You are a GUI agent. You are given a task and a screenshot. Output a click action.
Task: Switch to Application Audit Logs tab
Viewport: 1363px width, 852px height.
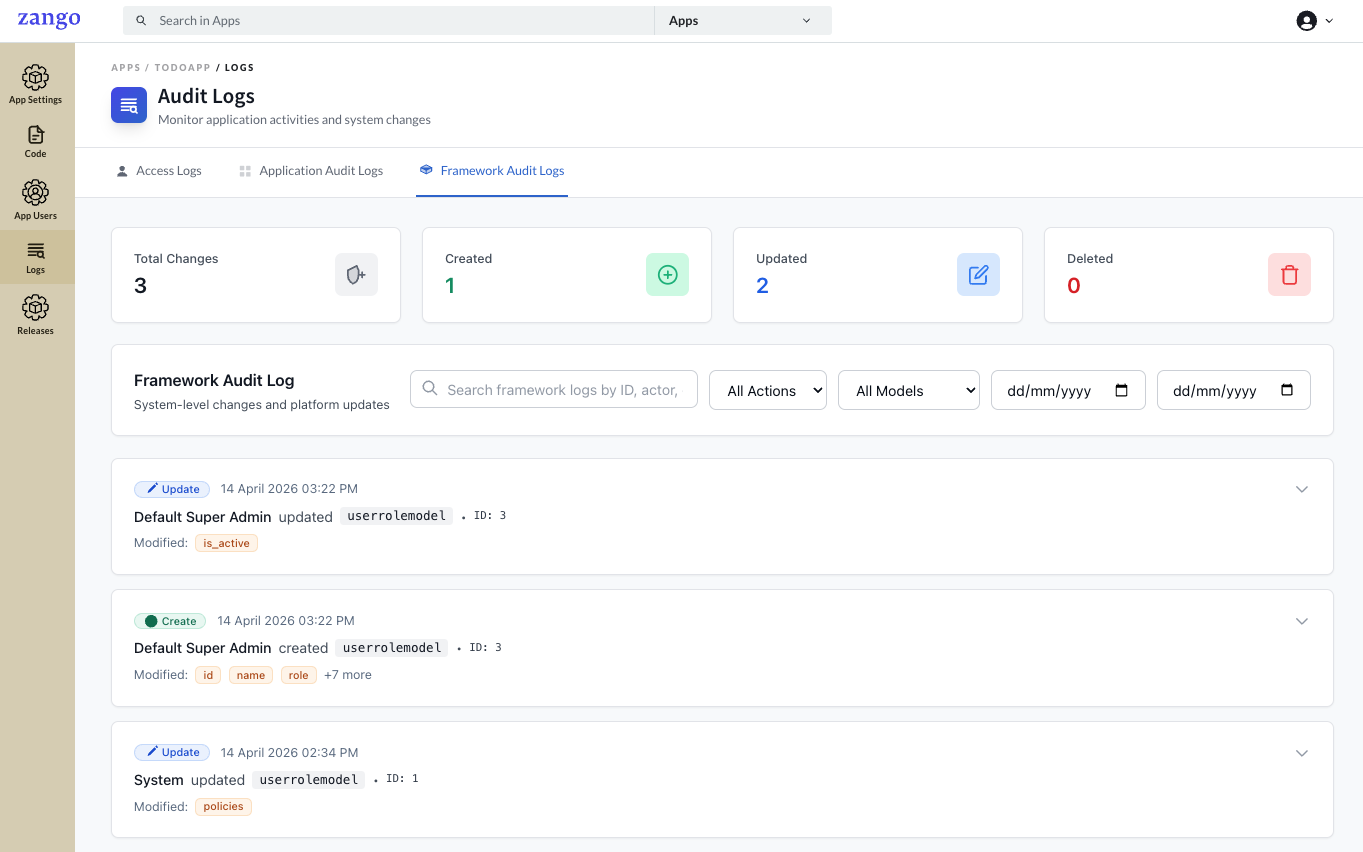(311, 171)
